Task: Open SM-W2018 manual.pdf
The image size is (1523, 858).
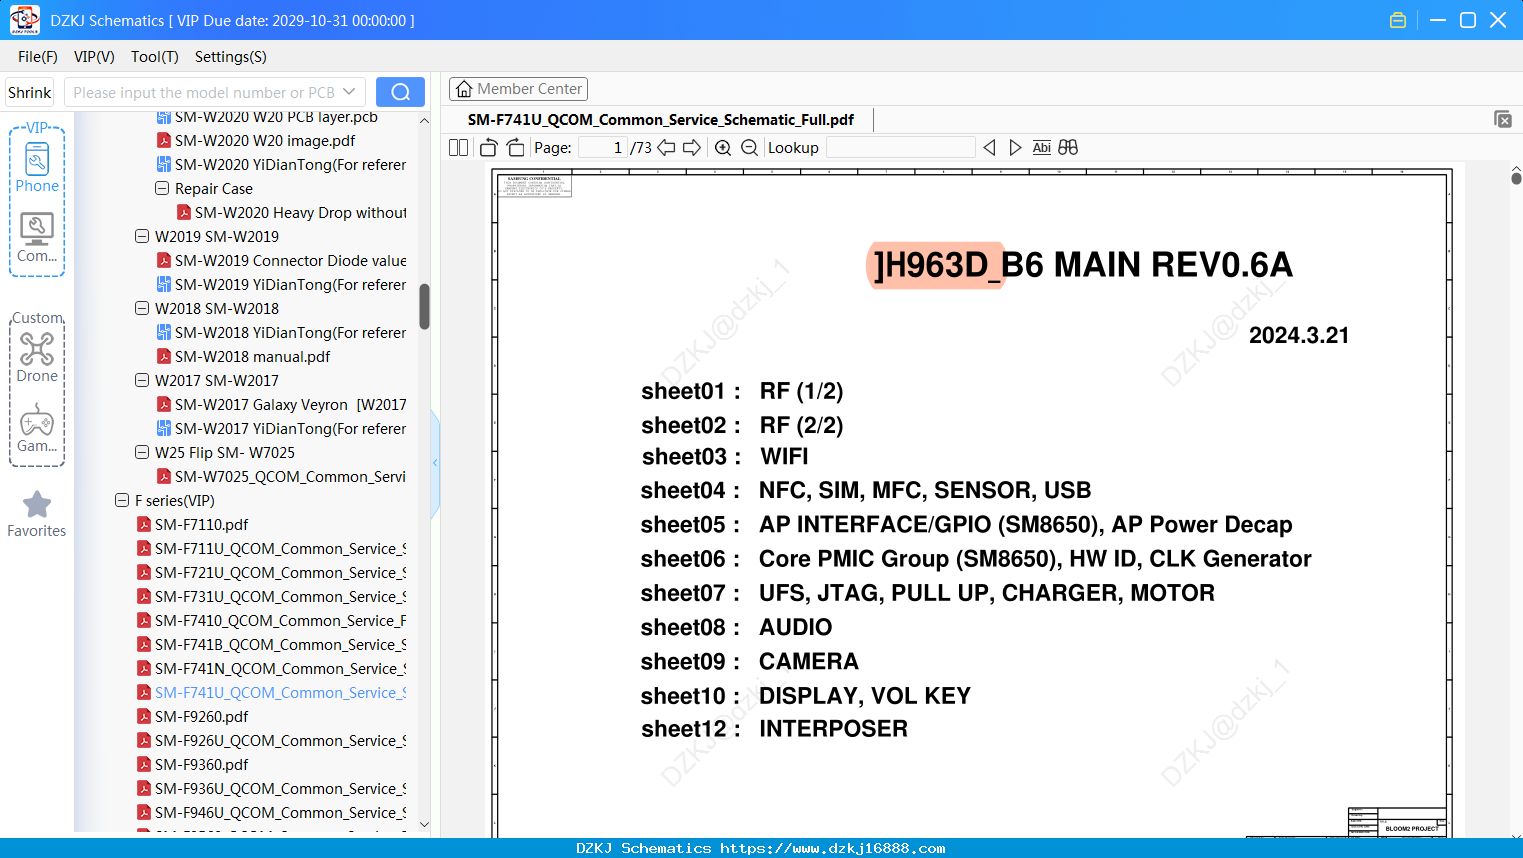Action: pos(243,357)
